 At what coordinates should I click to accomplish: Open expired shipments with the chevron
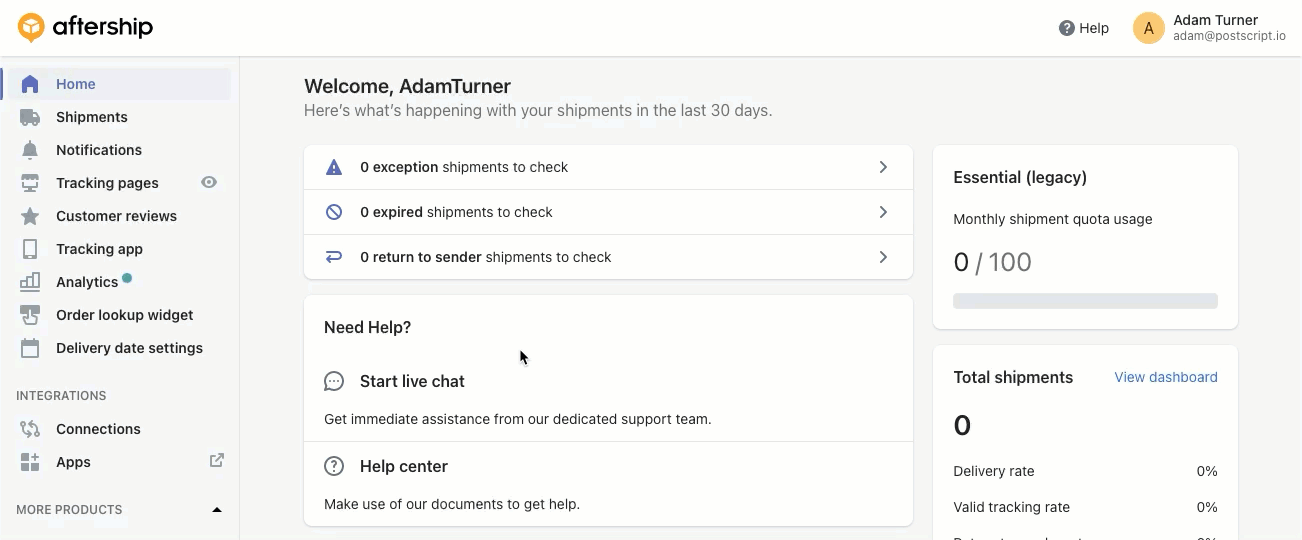click(883, 212)
